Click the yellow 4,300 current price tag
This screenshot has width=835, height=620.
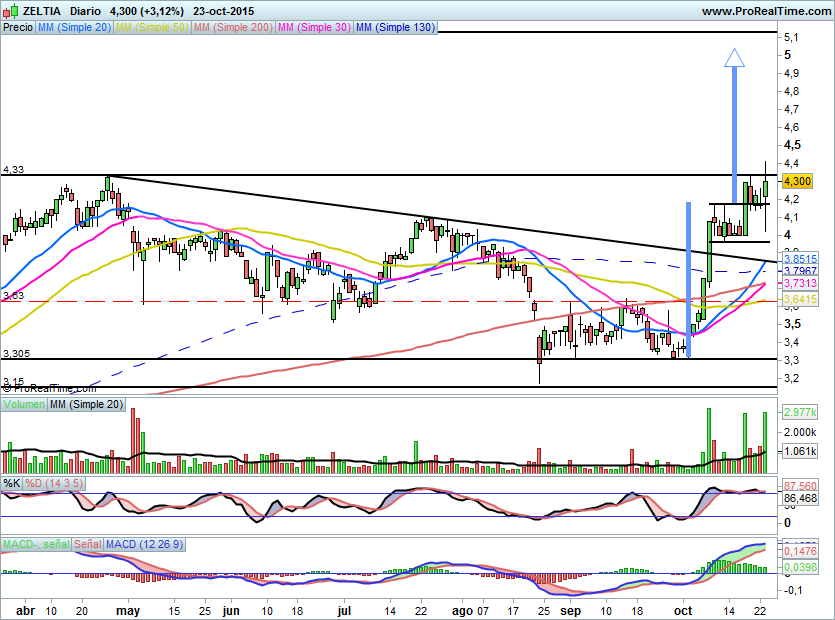tap(797, 181)
